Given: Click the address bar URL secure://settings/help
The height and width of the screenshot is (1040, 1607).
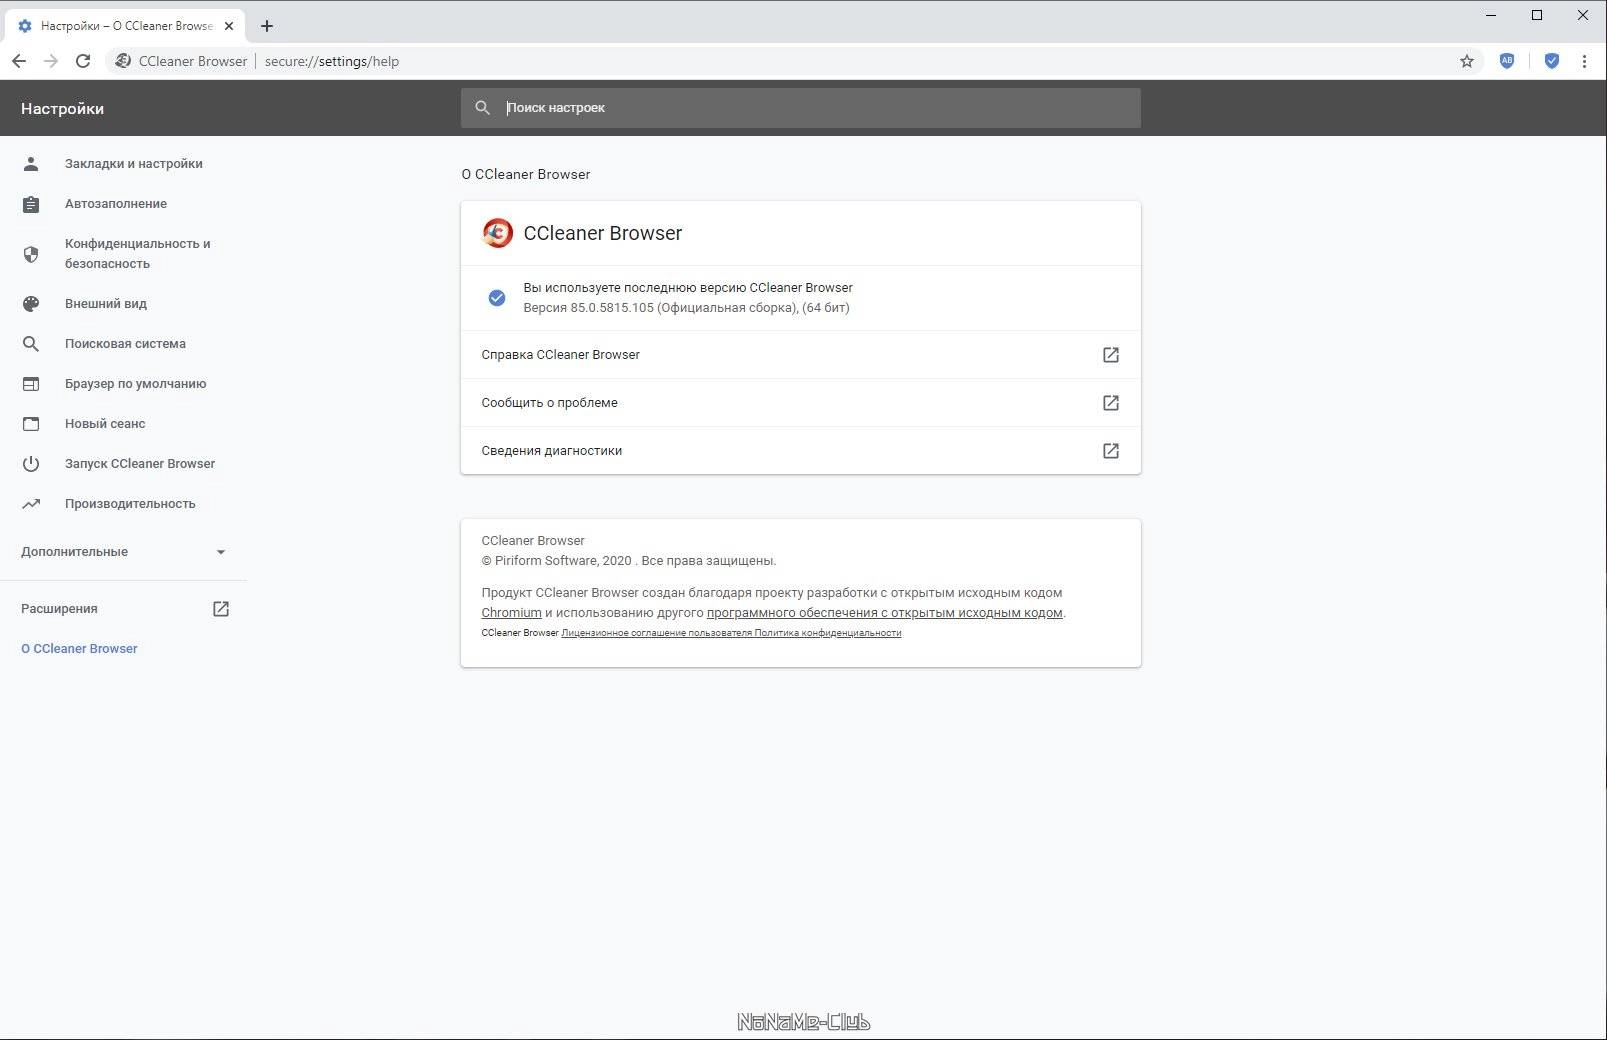Looking at the screenshot, I should pos(332,61).
